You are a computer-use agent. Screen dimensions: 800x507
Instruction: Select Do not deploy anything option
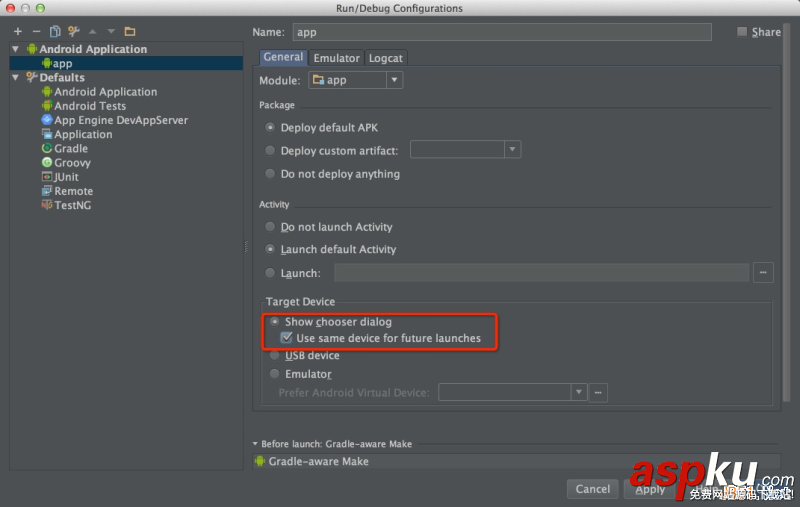[270, 174]
